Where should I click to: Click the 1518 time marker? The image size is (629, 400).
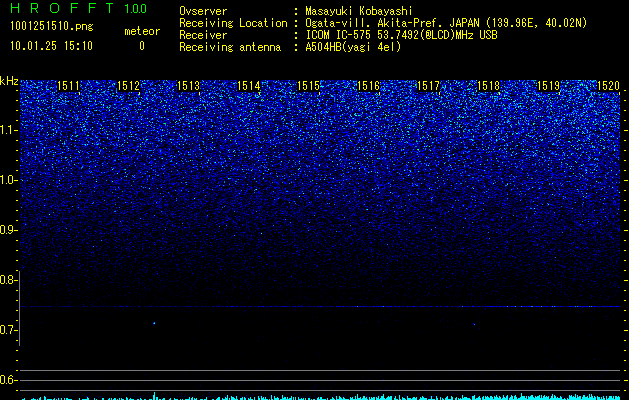[488, 86]
